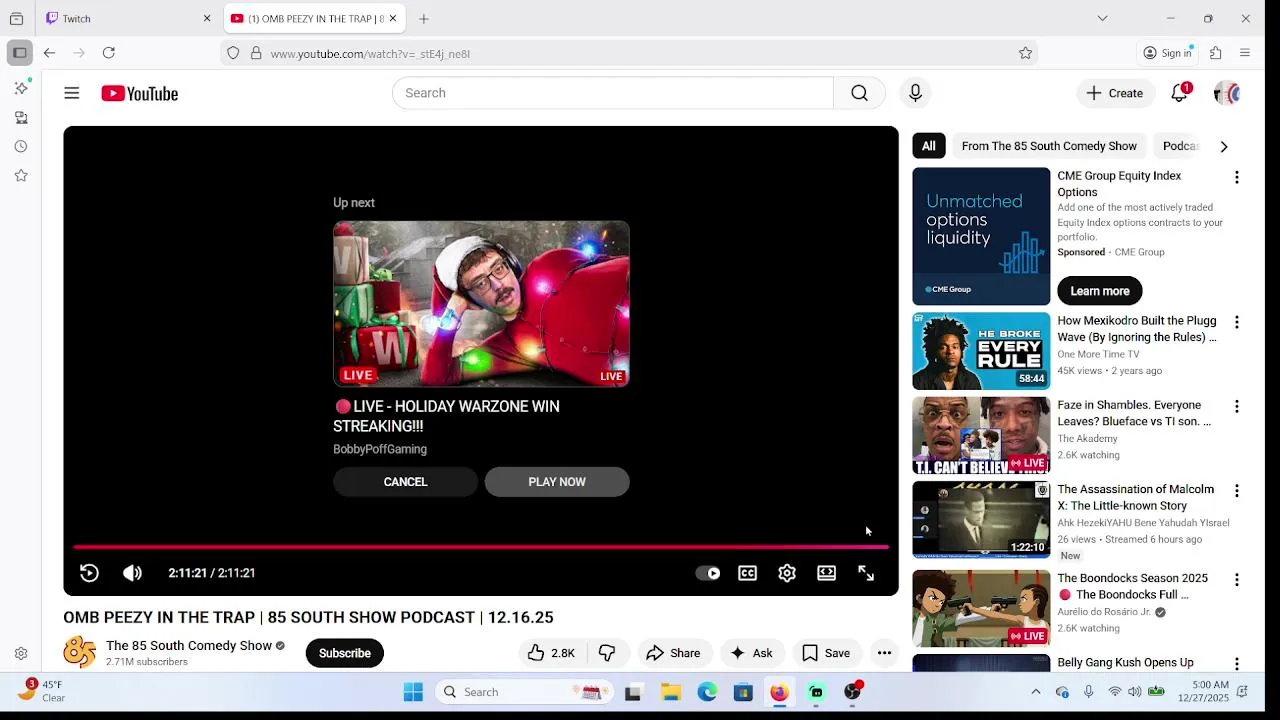
Task: Share the video
Action: [673, 653]
